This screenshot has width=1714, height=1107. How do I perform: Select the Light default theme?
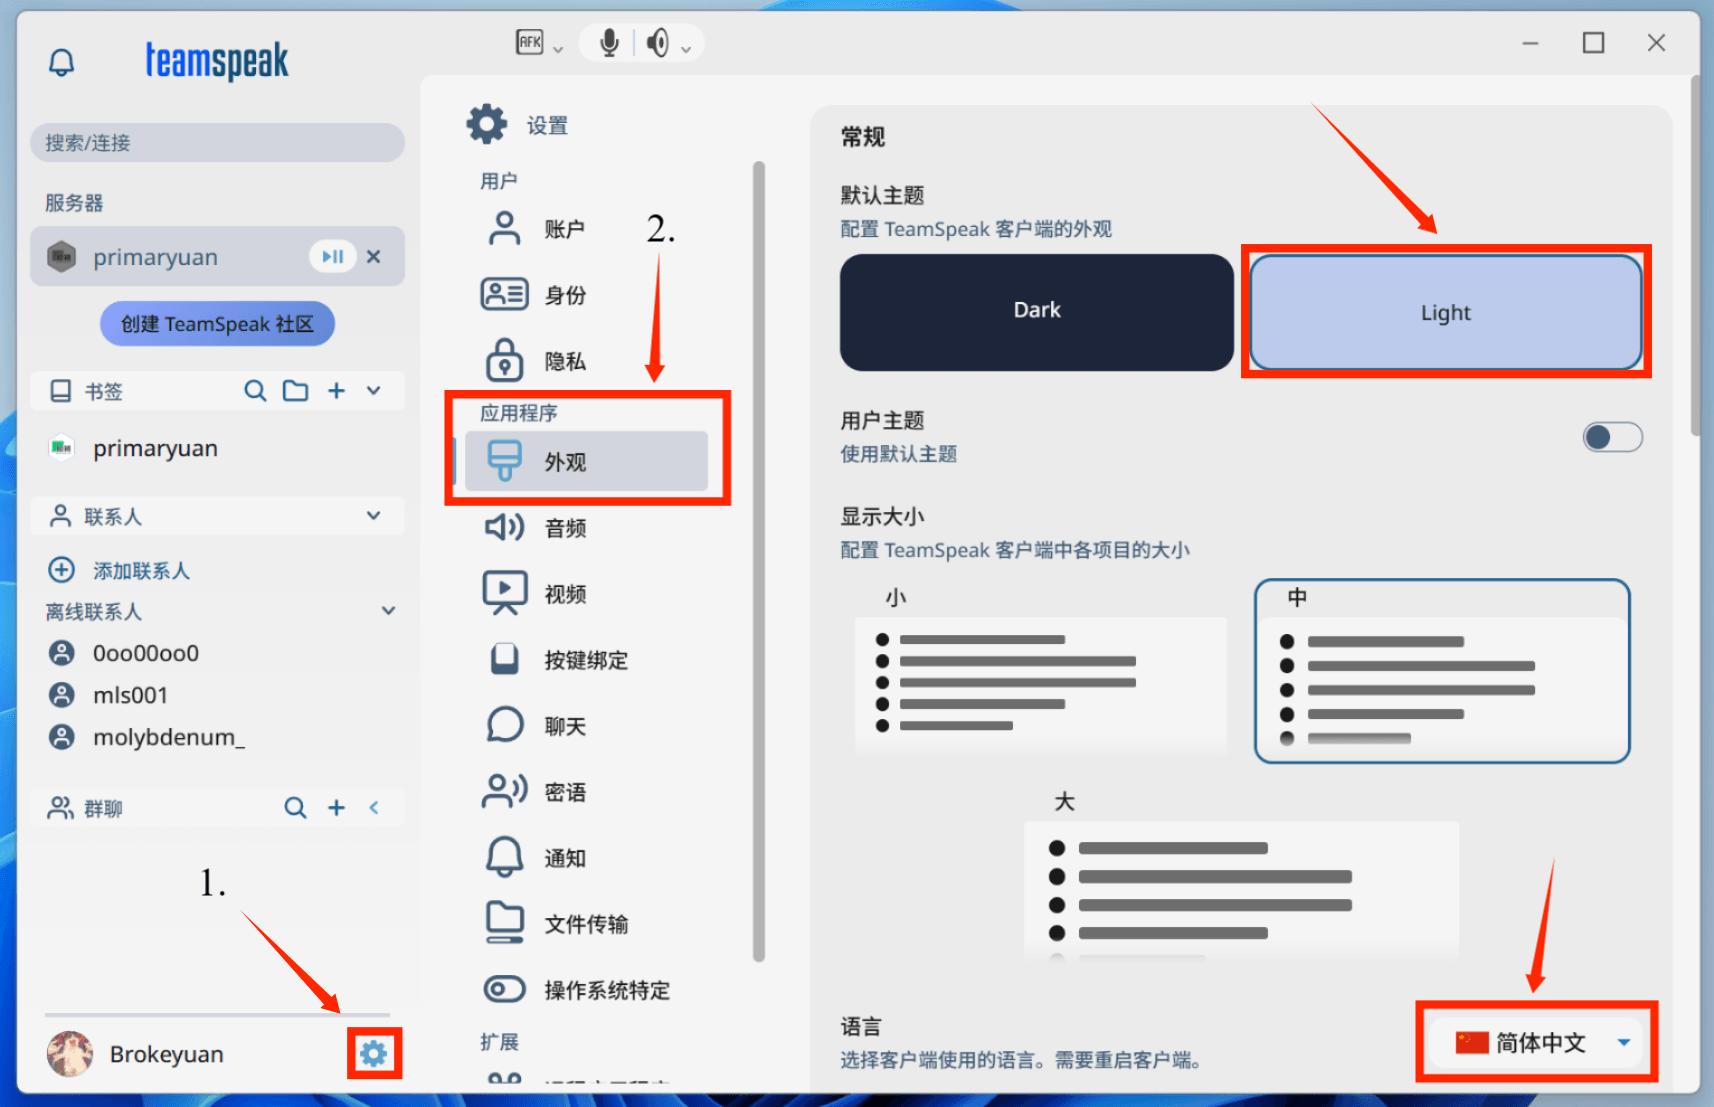[1446, 312]
